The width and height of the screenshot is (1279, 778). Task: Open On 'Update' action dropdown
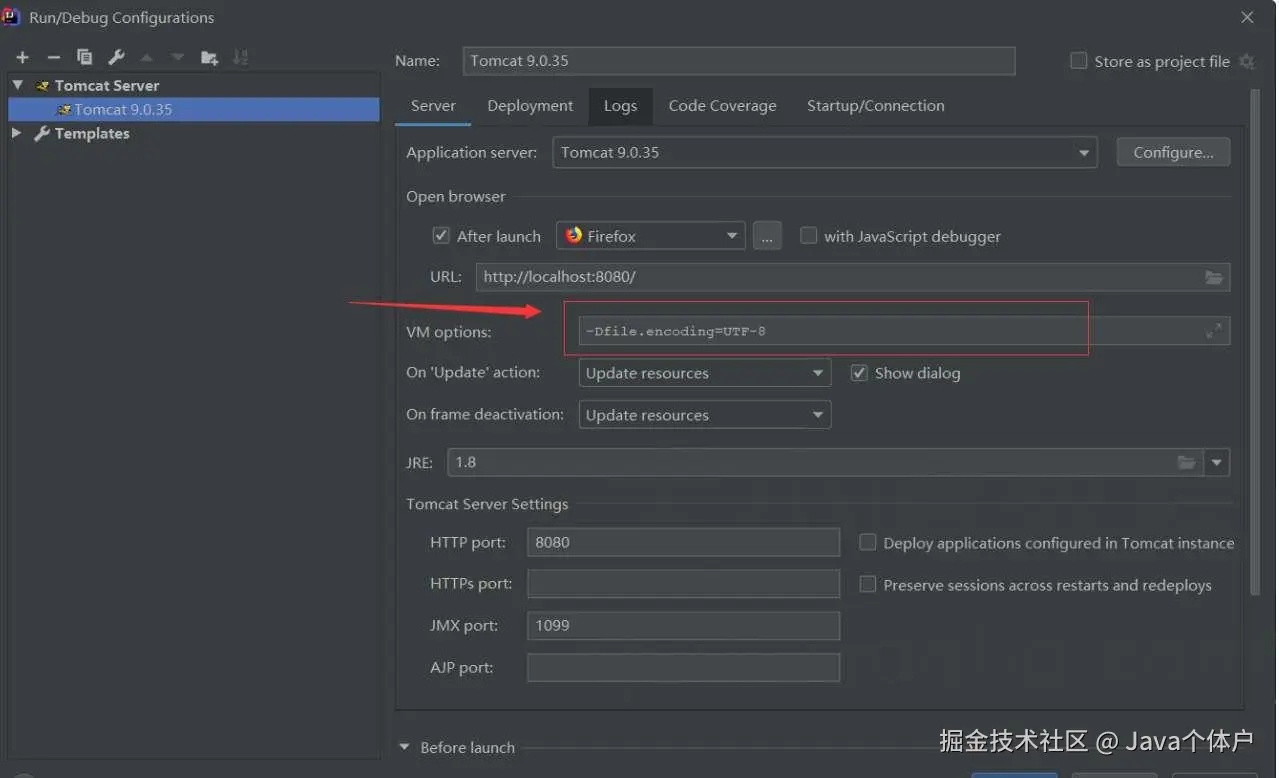point(705,373)
